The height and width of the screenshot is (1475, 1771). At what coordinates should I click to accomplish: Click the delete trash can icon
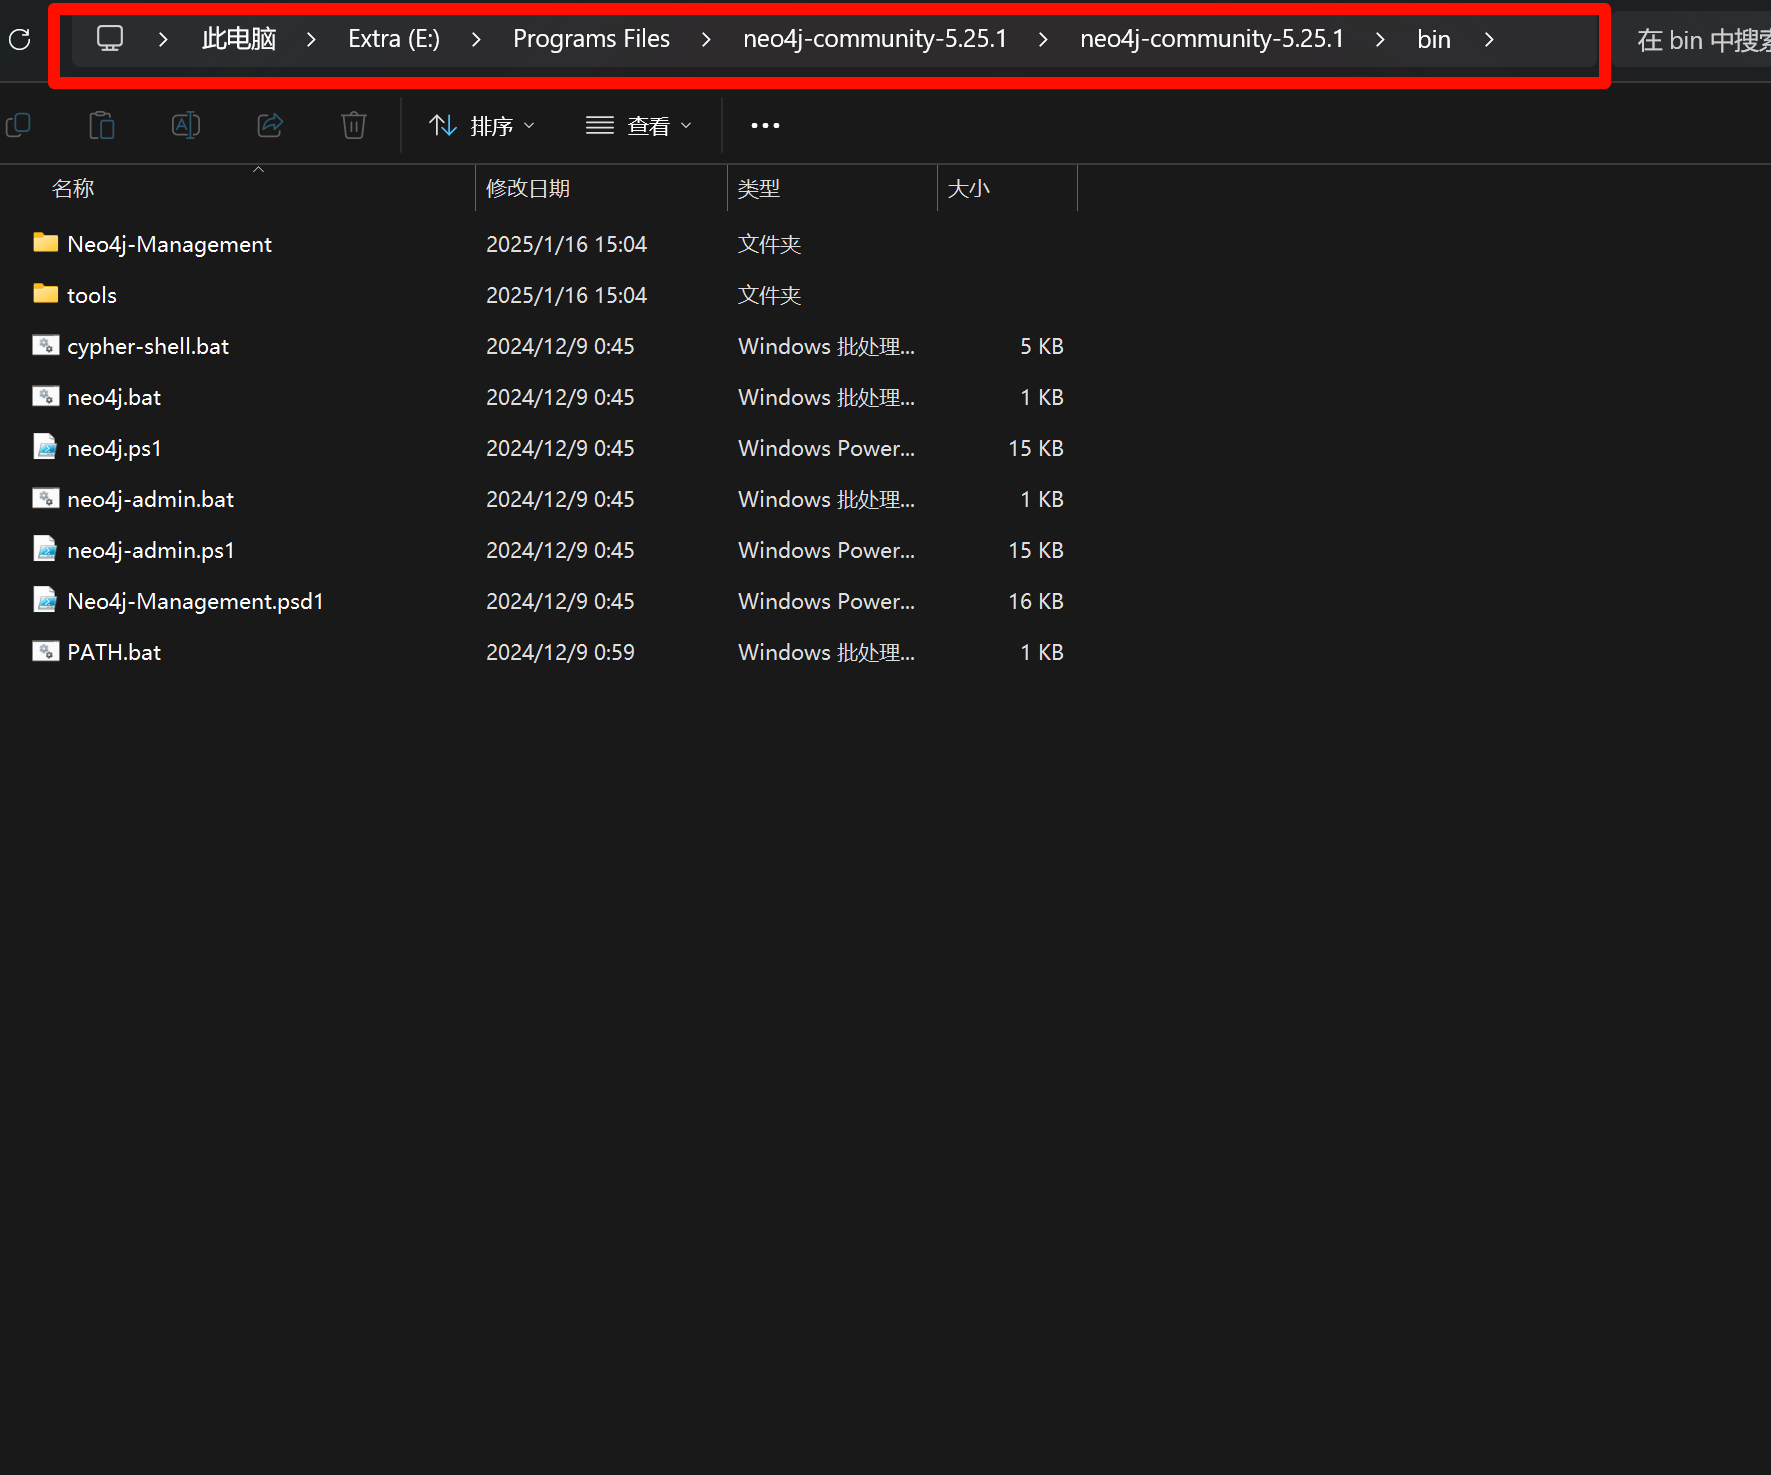354,125
